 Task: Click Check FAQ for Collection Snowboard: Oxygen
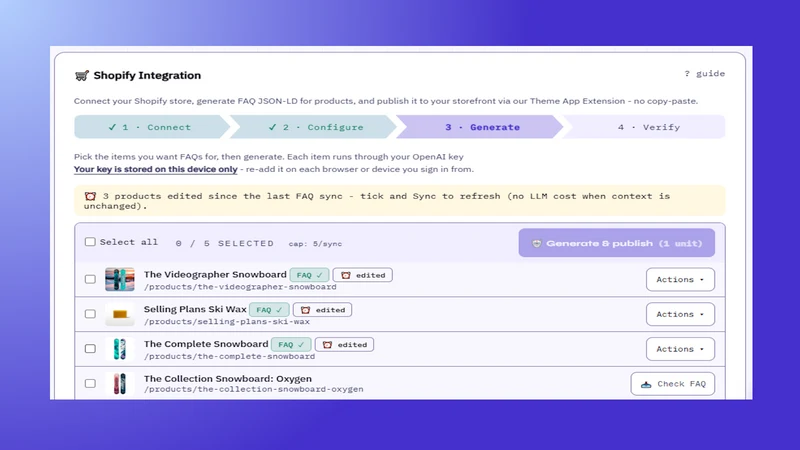coord(672,384)
